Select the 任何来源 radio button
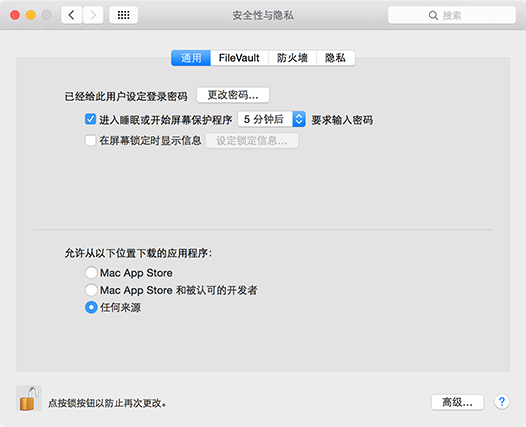 [x=91, y=307]
